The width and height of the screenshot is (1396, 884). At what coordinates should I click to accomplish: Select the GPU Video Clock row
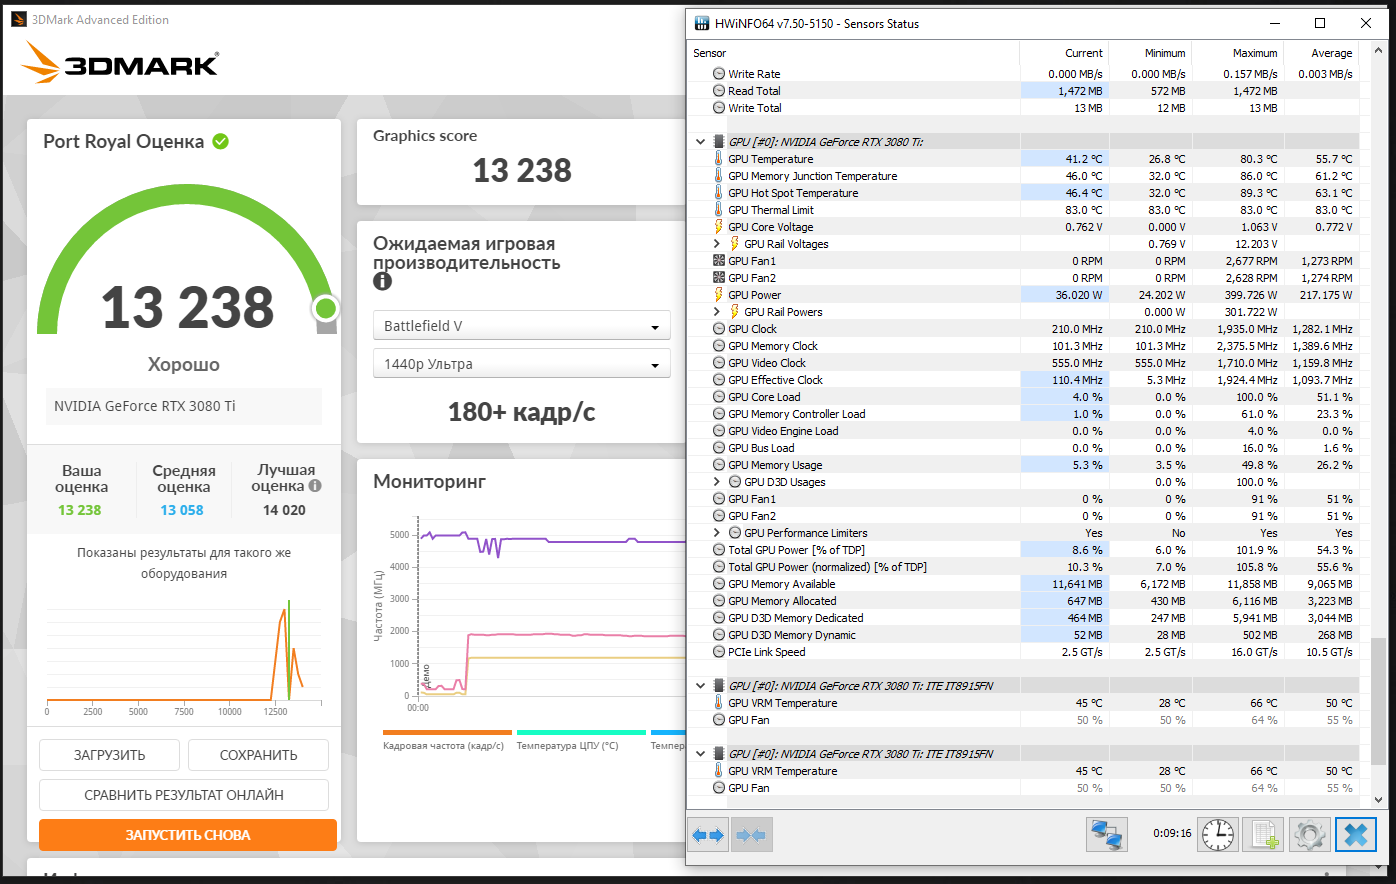pos(1023,363)
